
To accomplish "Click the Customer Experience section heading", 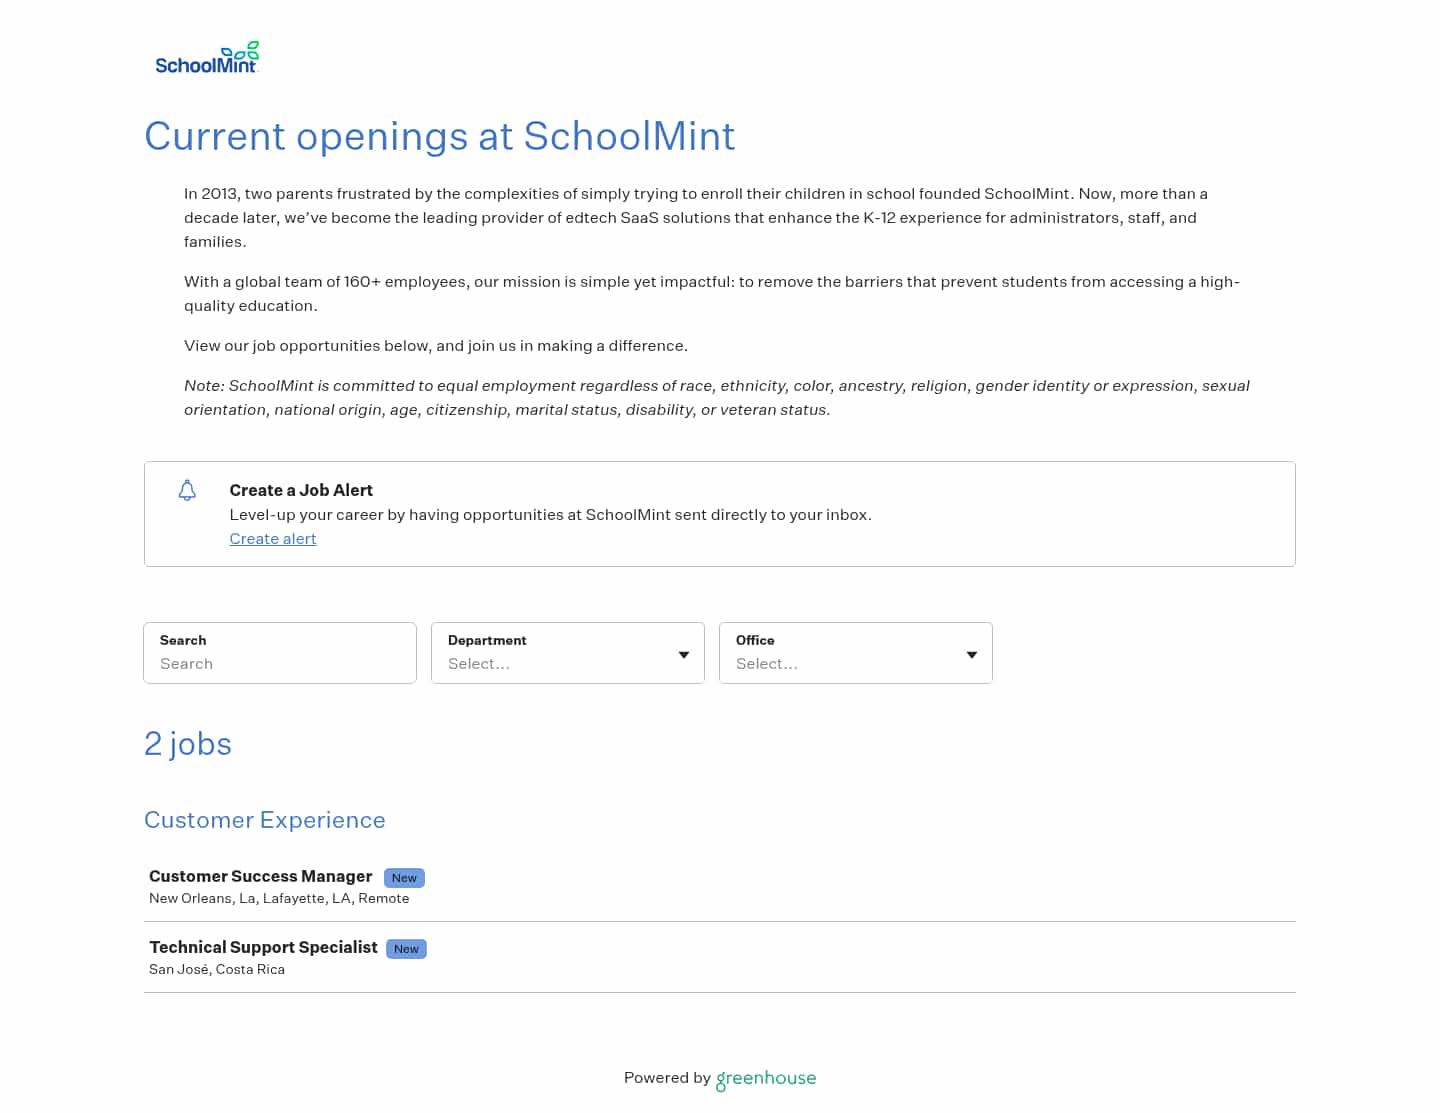I will point(265,820).
